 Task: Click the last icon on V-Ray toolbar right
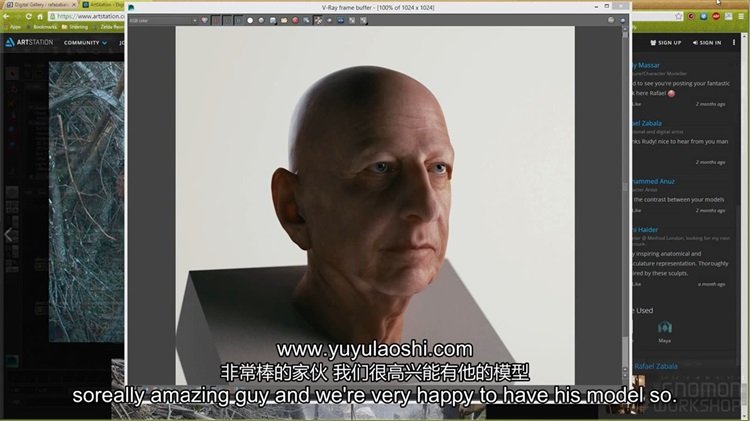click(x=622, y=20)
